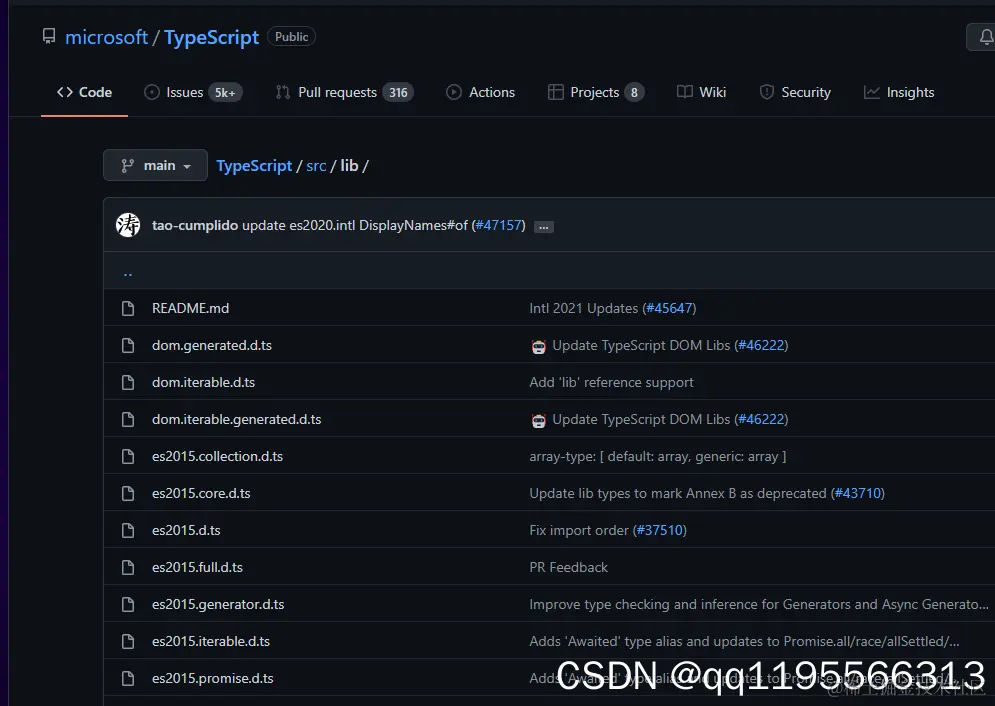Click file icon beside es2015.core.d.ts
Screen dimensions: 995x706
tap(128, 494)
